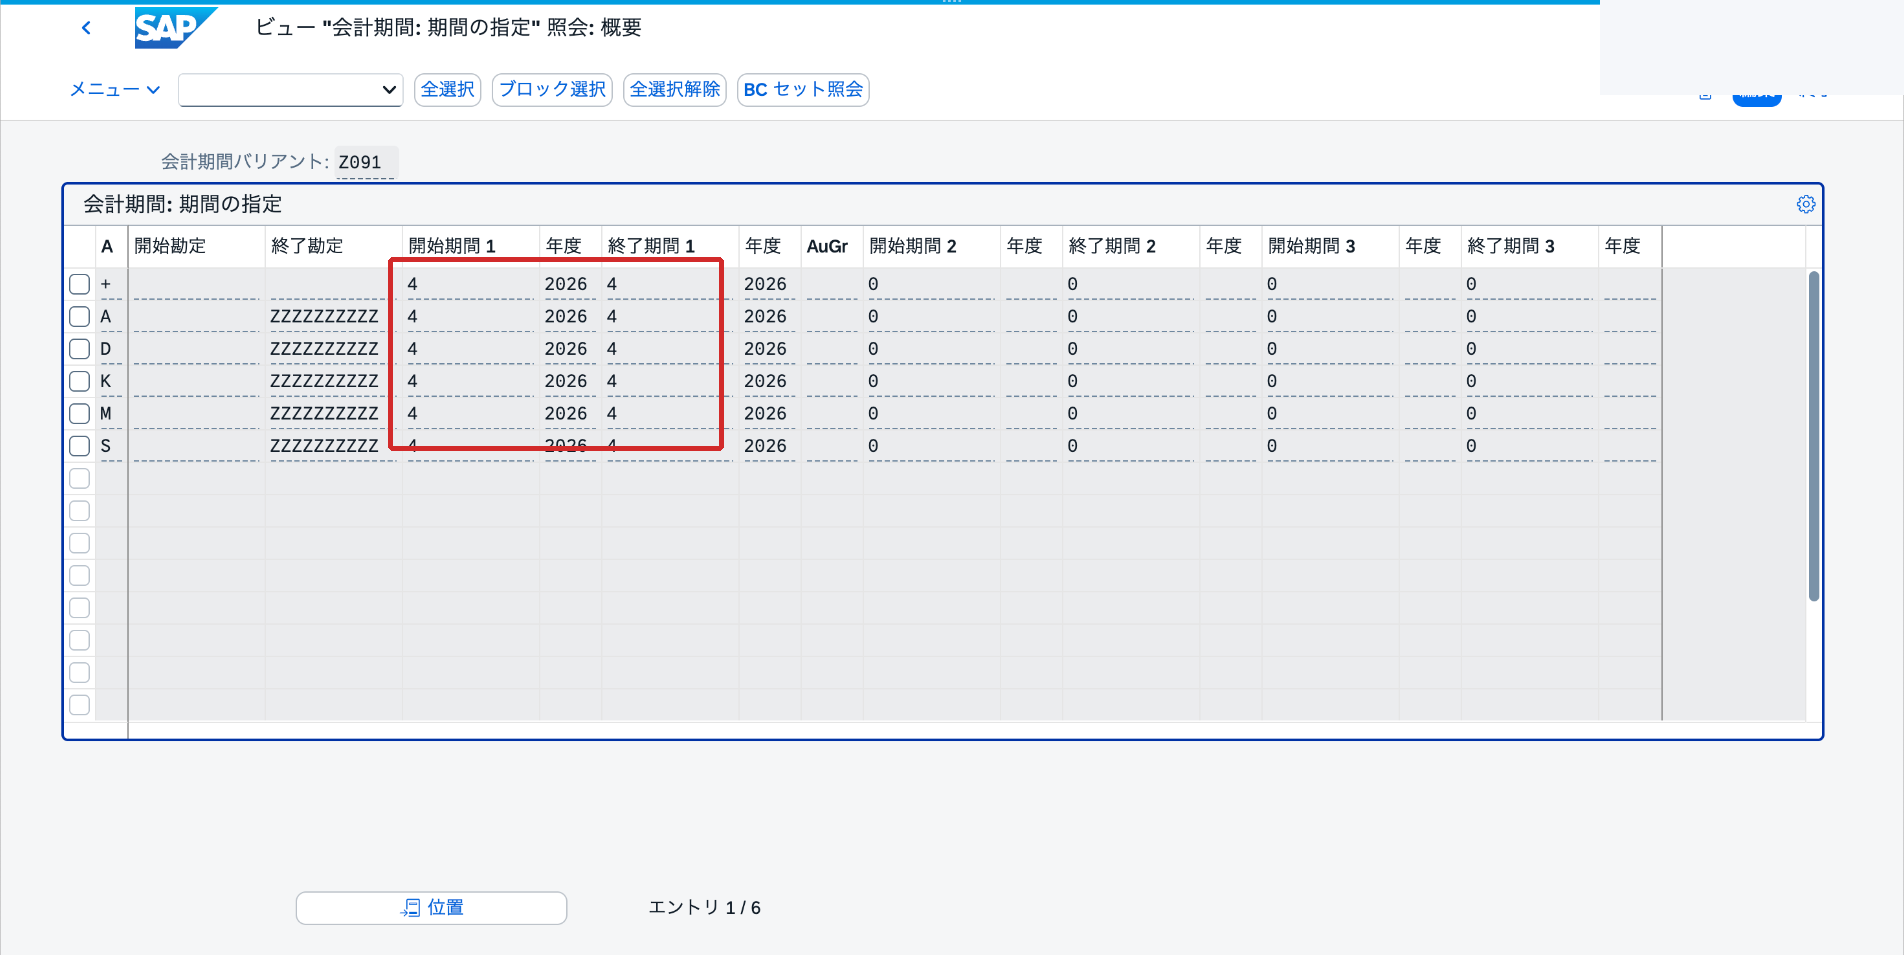Go back using the arrow icon
The width and height of the screenshot is (1904, 955).
[x=86, y=28]
